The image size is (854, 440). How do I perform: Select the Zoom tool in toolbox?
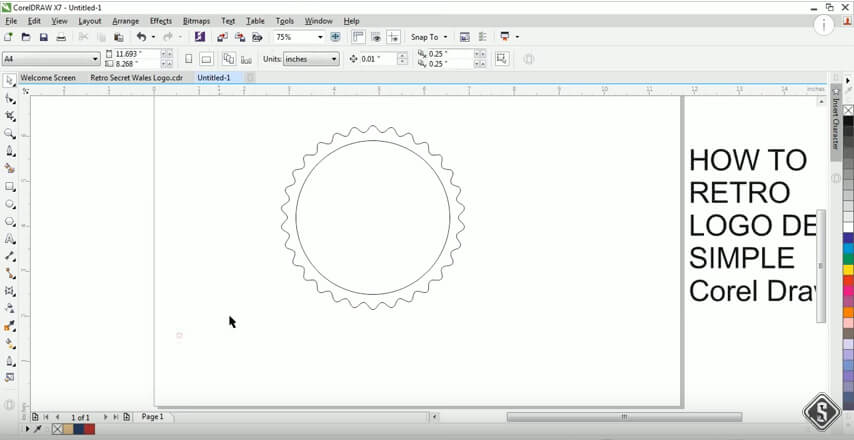10,133
